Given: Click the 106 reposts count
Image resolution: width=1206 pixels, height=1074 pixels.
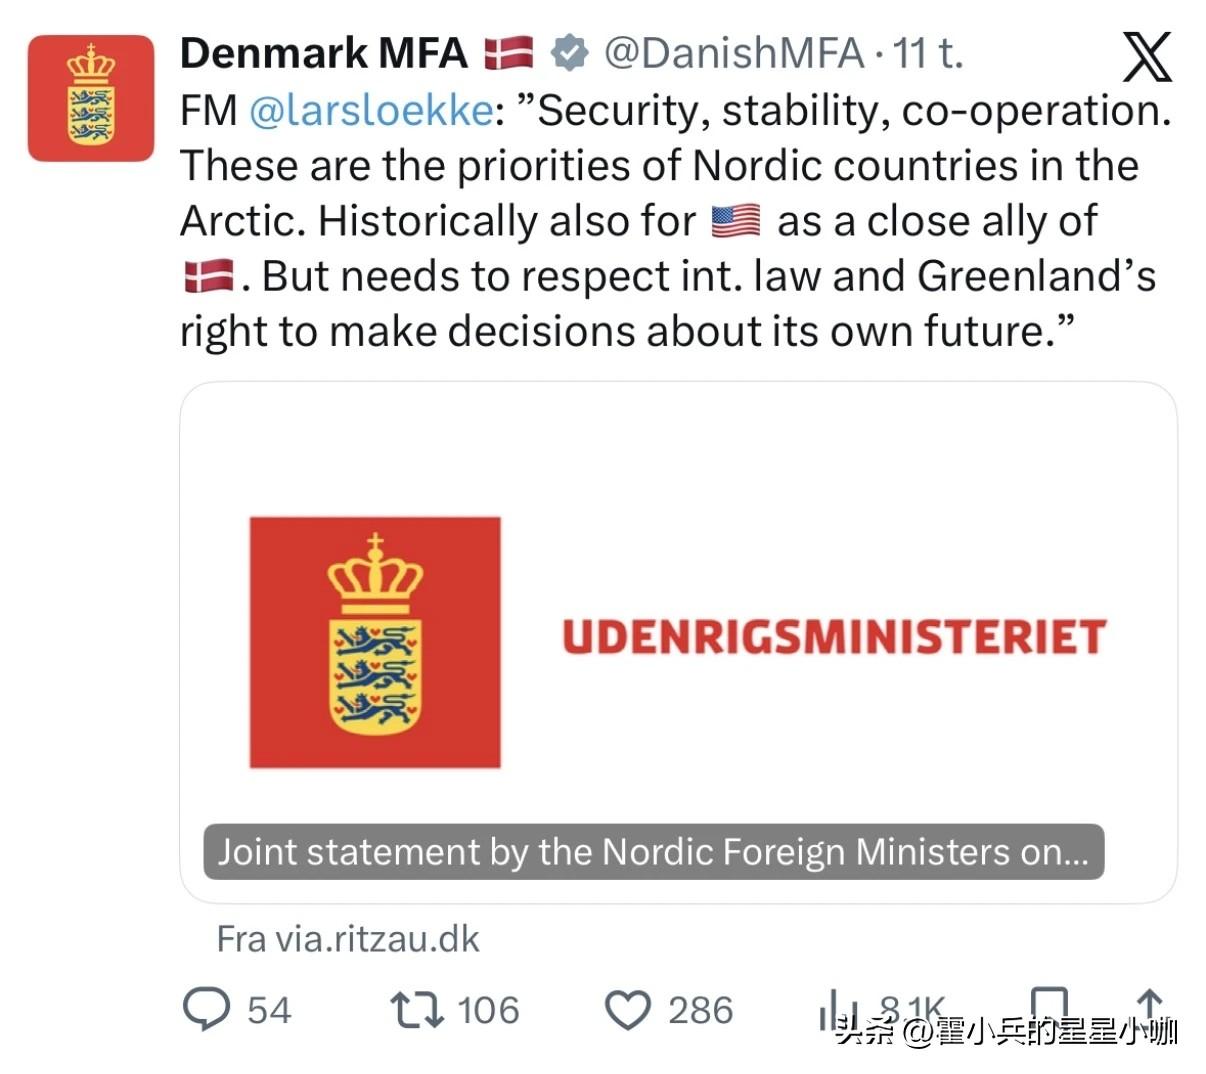Looking at the screenshot, I should coord(488,1010).
